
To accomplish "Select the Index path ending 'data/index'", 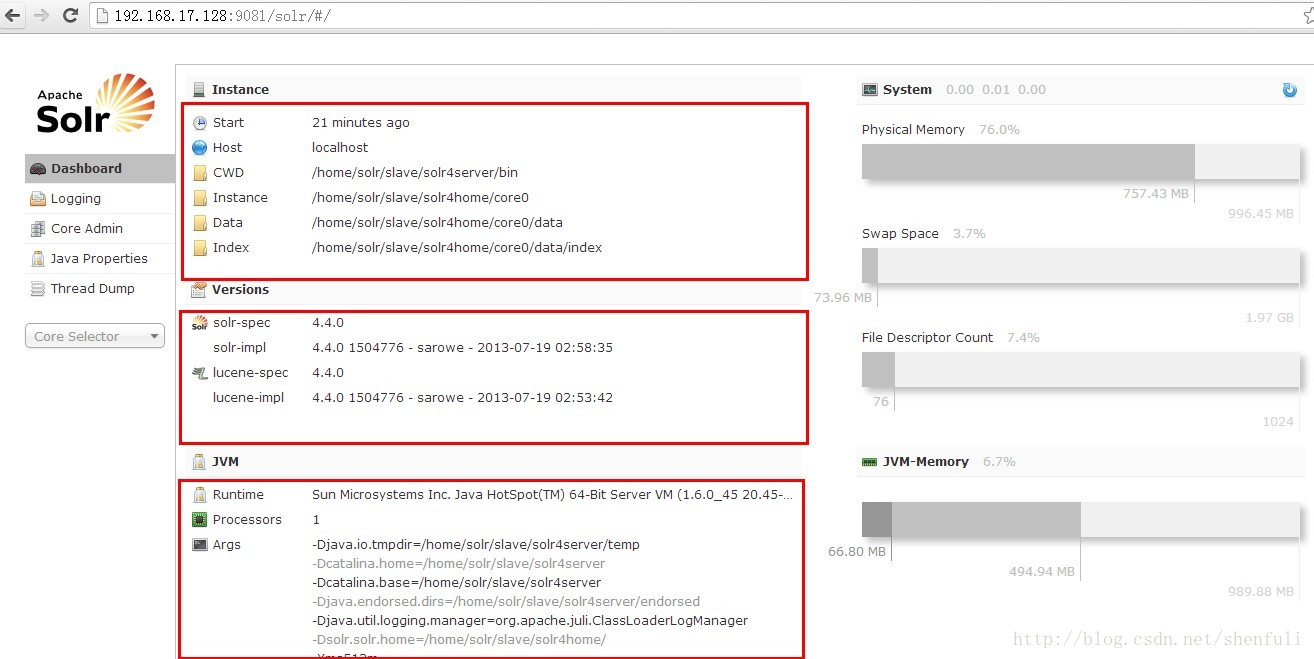I will (x=457, y=247).
